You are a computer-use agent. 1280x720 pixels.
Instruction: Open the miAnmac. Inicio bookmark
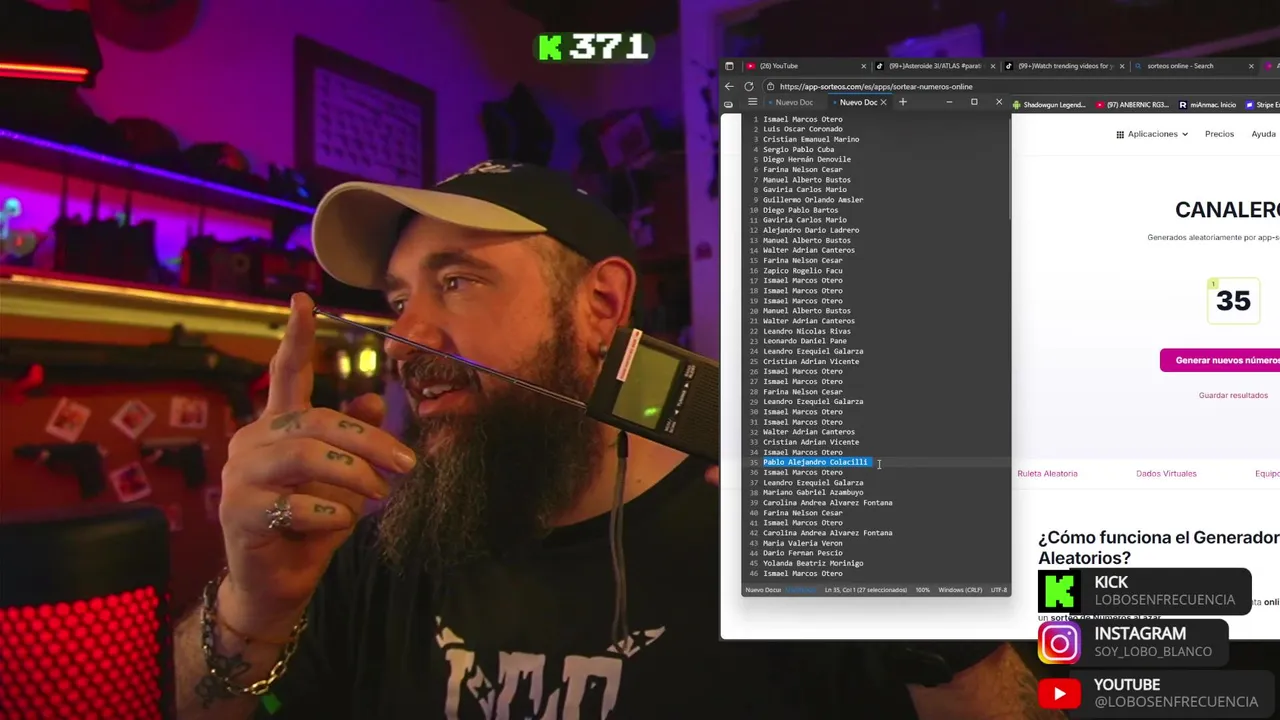(1207, 105)
